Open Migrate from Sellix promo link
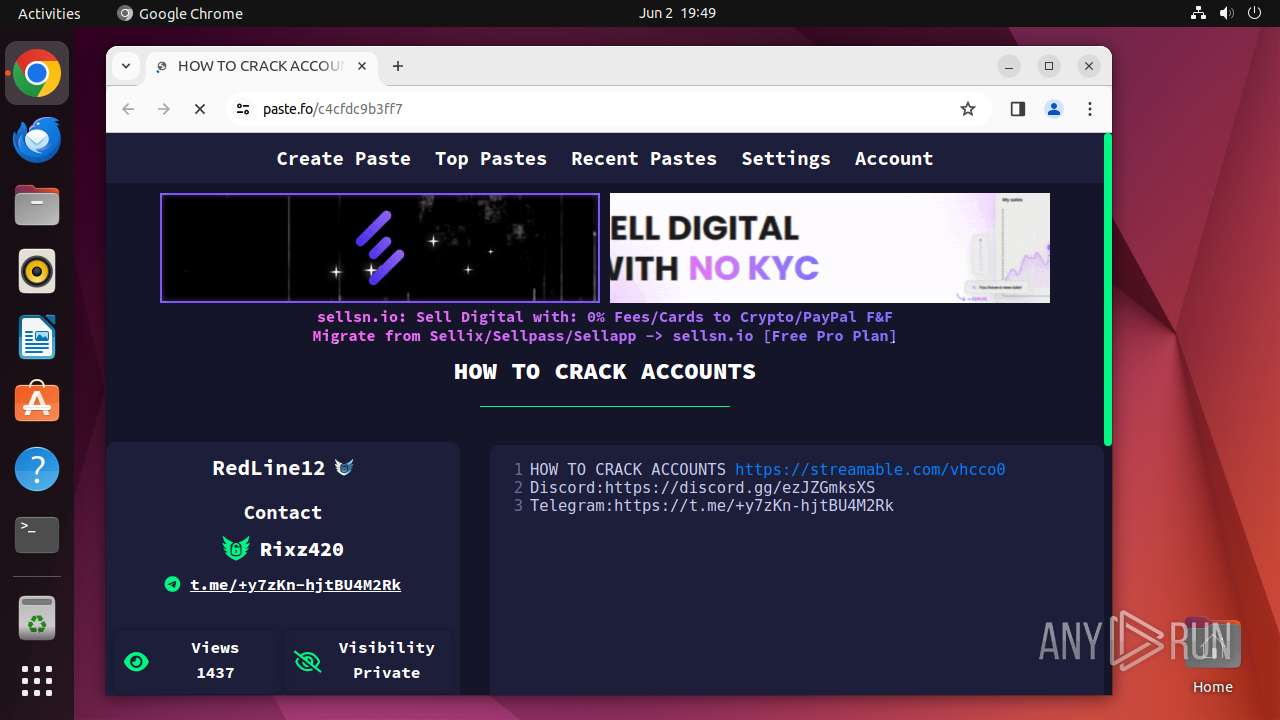 pos(605,336)
